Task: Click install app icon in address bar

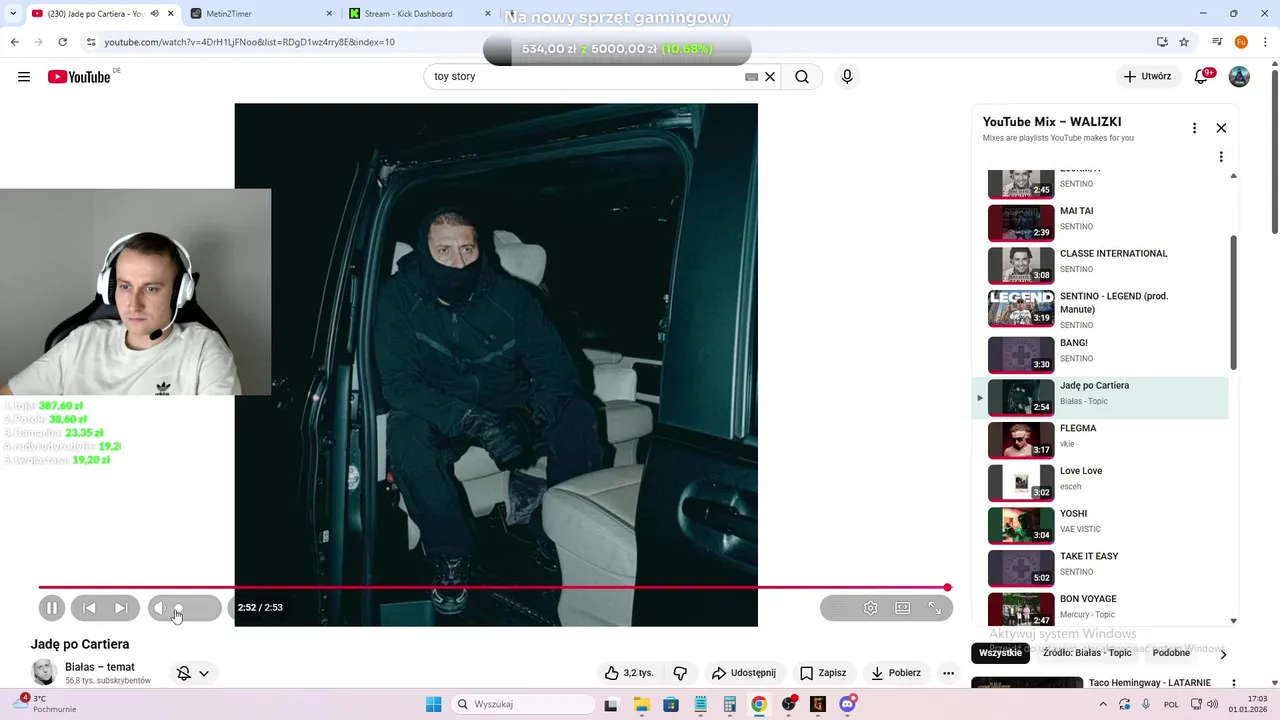Action: pos(1162,42)
